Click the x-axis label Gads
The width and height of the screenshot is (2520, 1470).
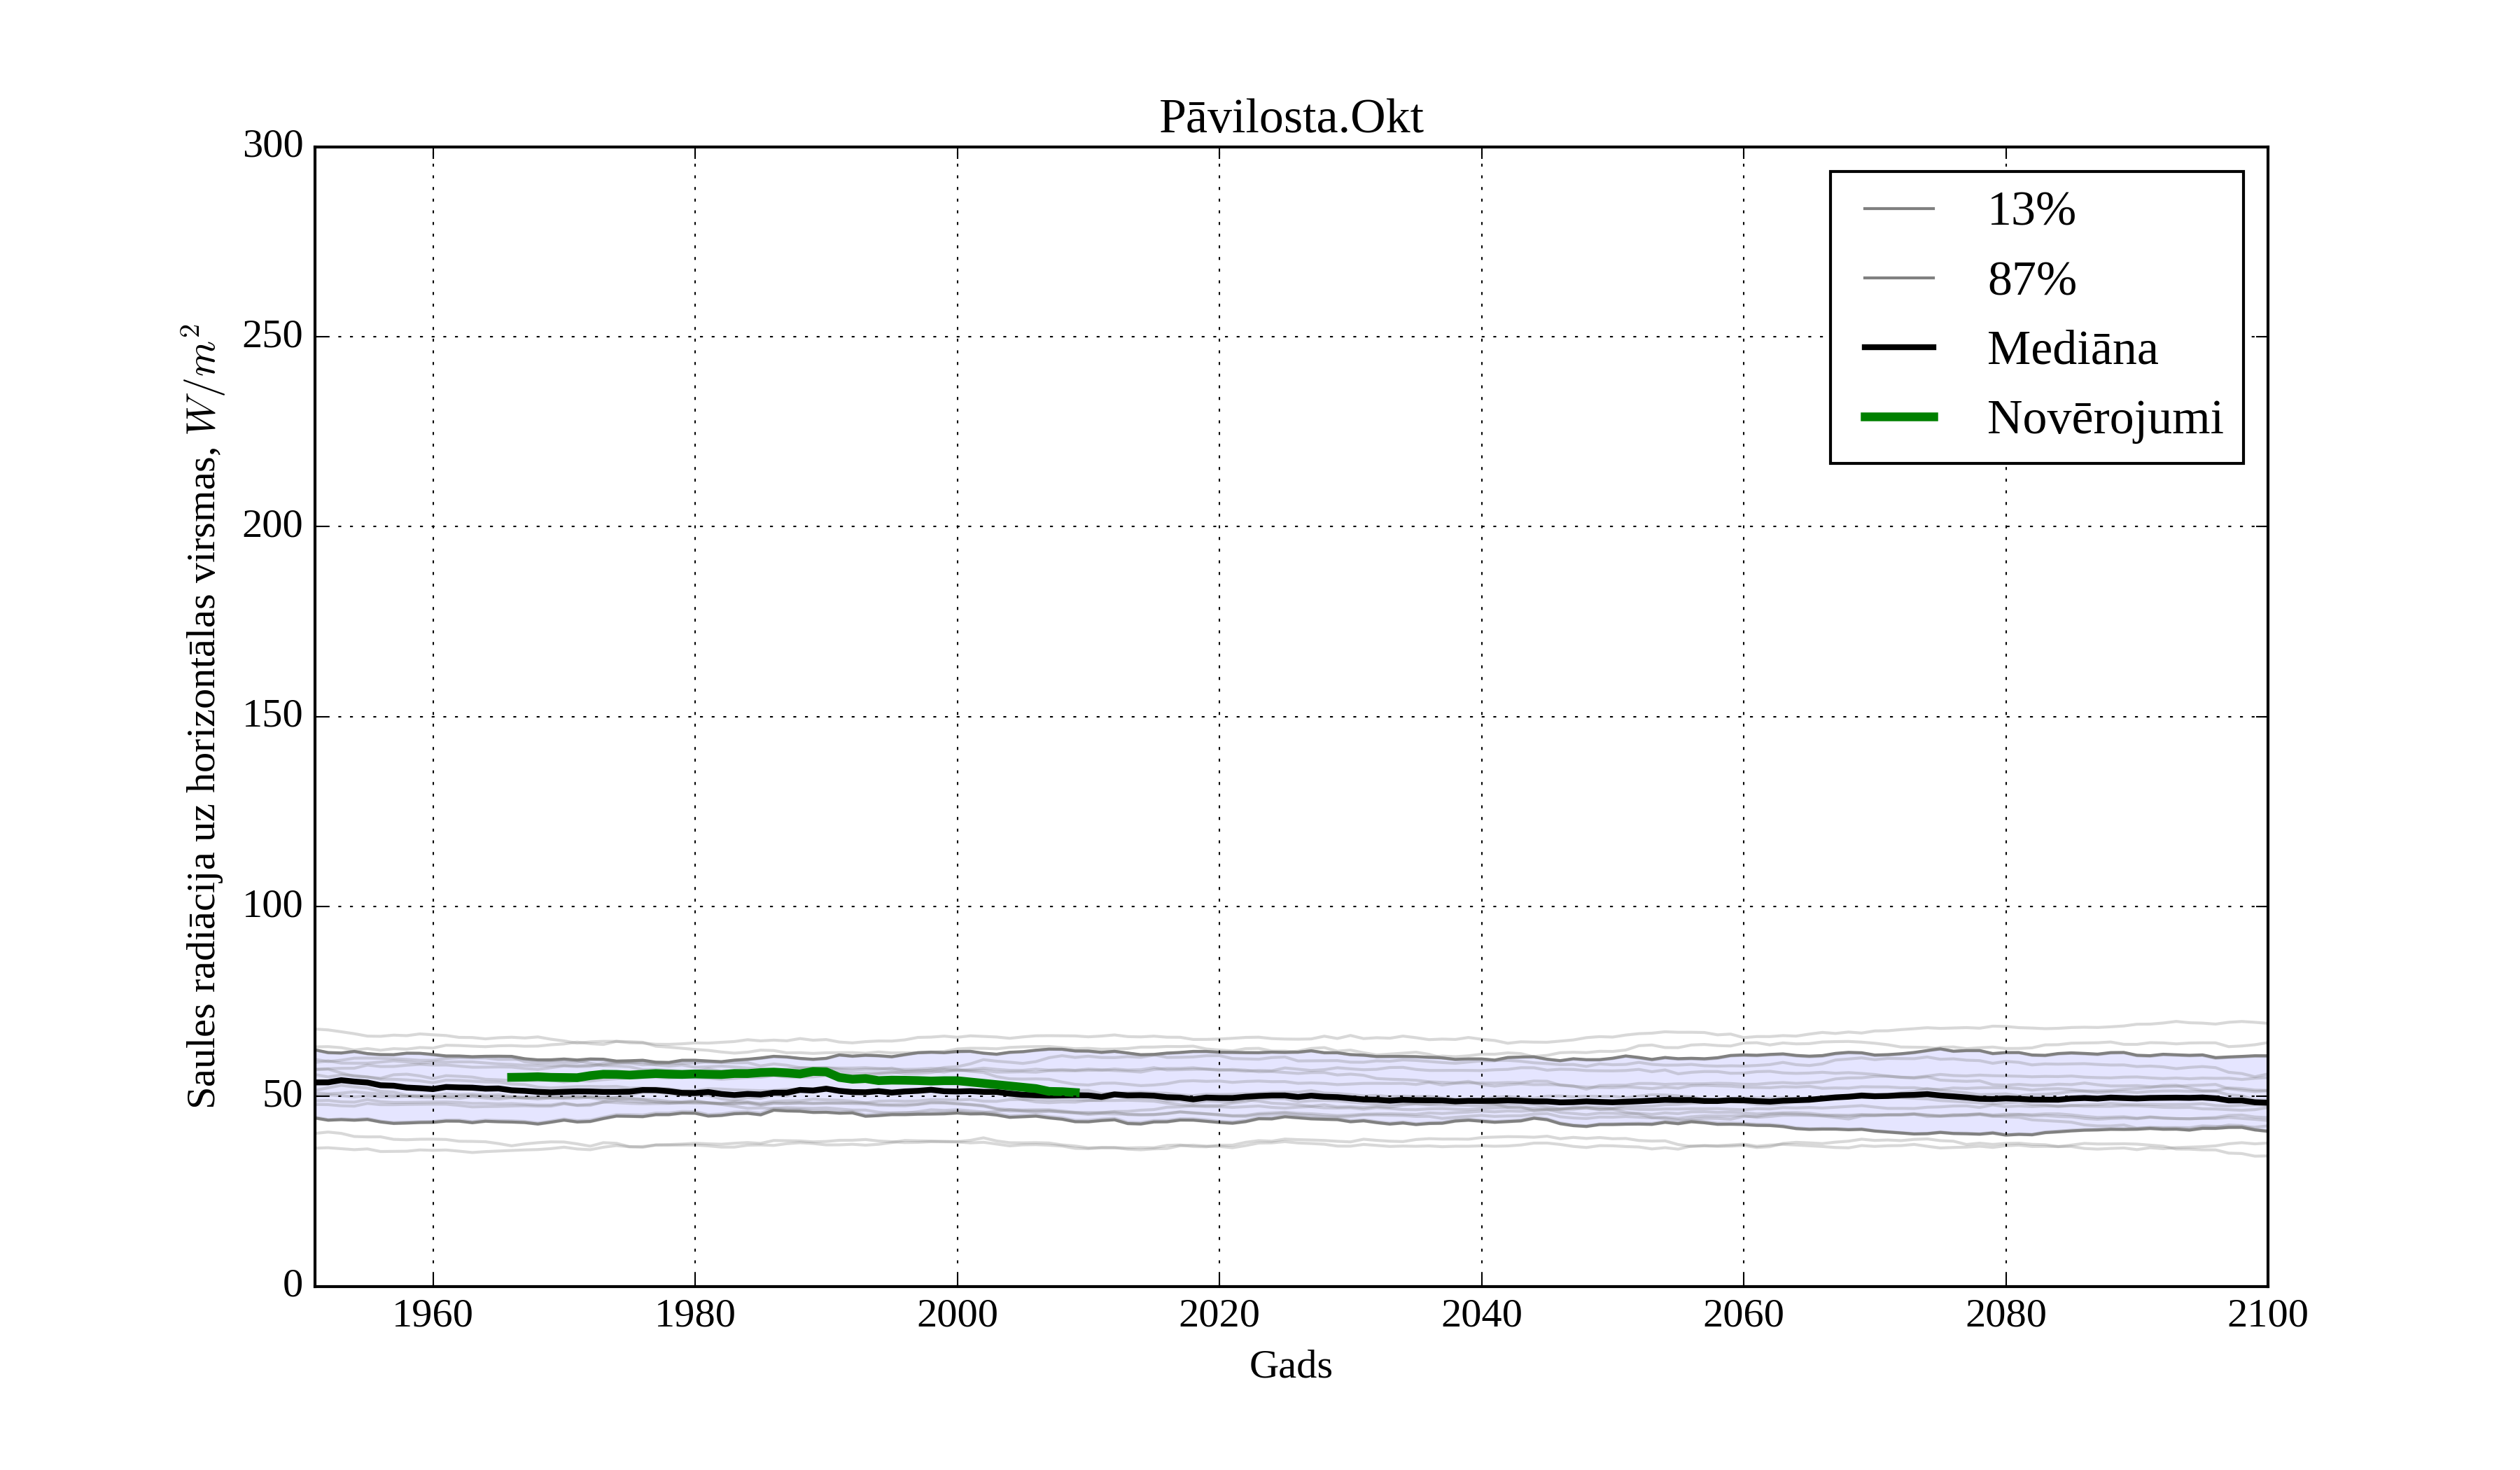point(1290,1365)
